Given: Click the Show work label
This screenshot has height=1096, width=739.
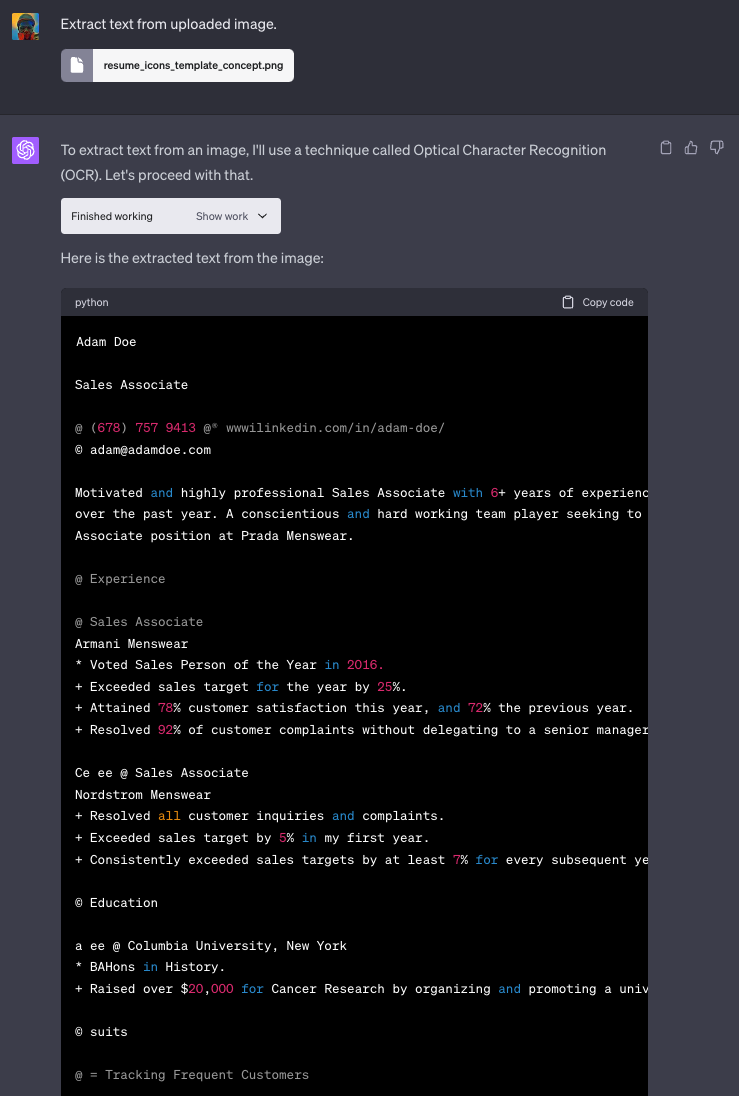Looking at the screenshot, I should point(222,216).
